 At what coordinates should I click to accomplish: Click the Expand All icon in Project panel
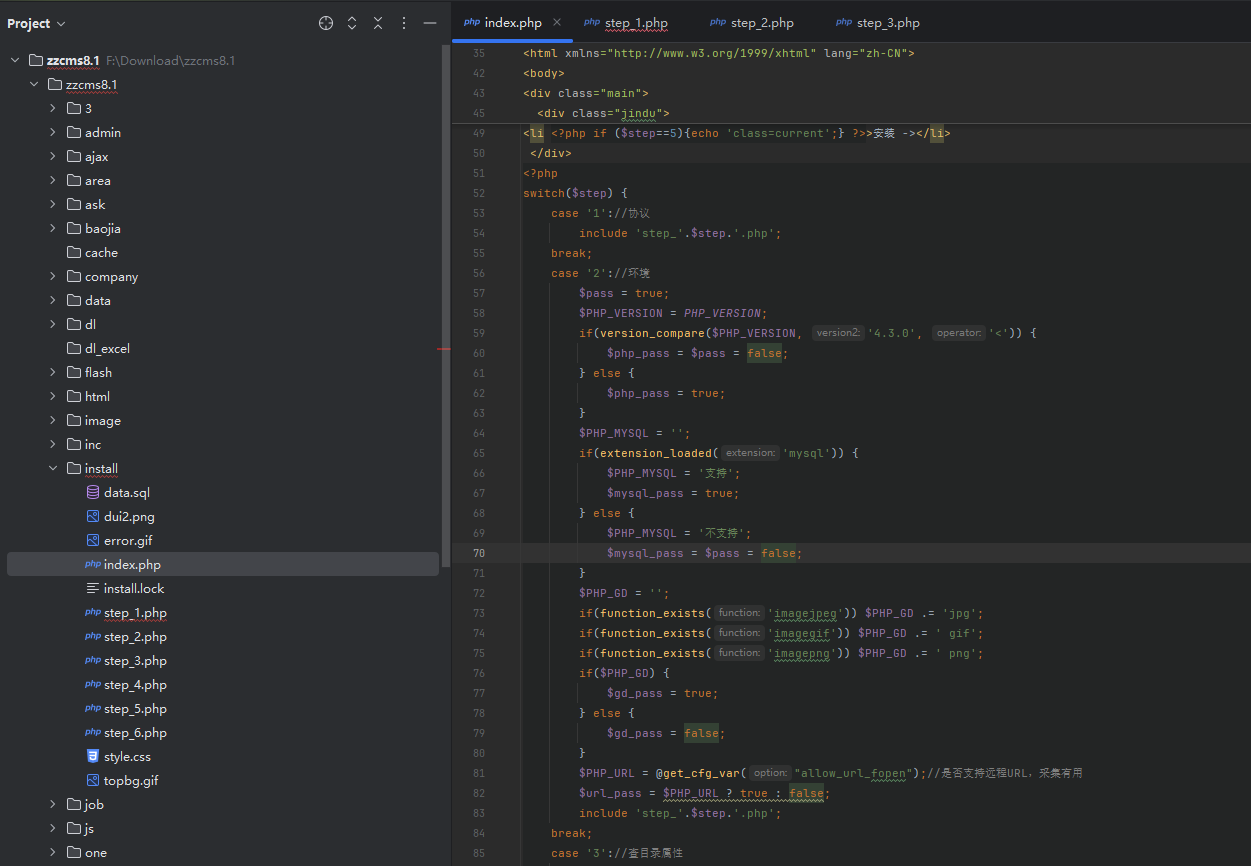(x=352, y=23)
